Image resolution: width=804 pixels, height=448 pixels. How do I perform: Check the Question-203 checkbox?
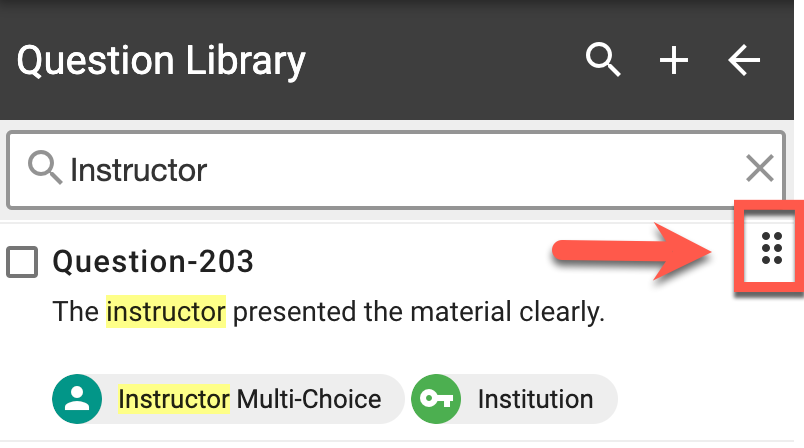(22, 262)
